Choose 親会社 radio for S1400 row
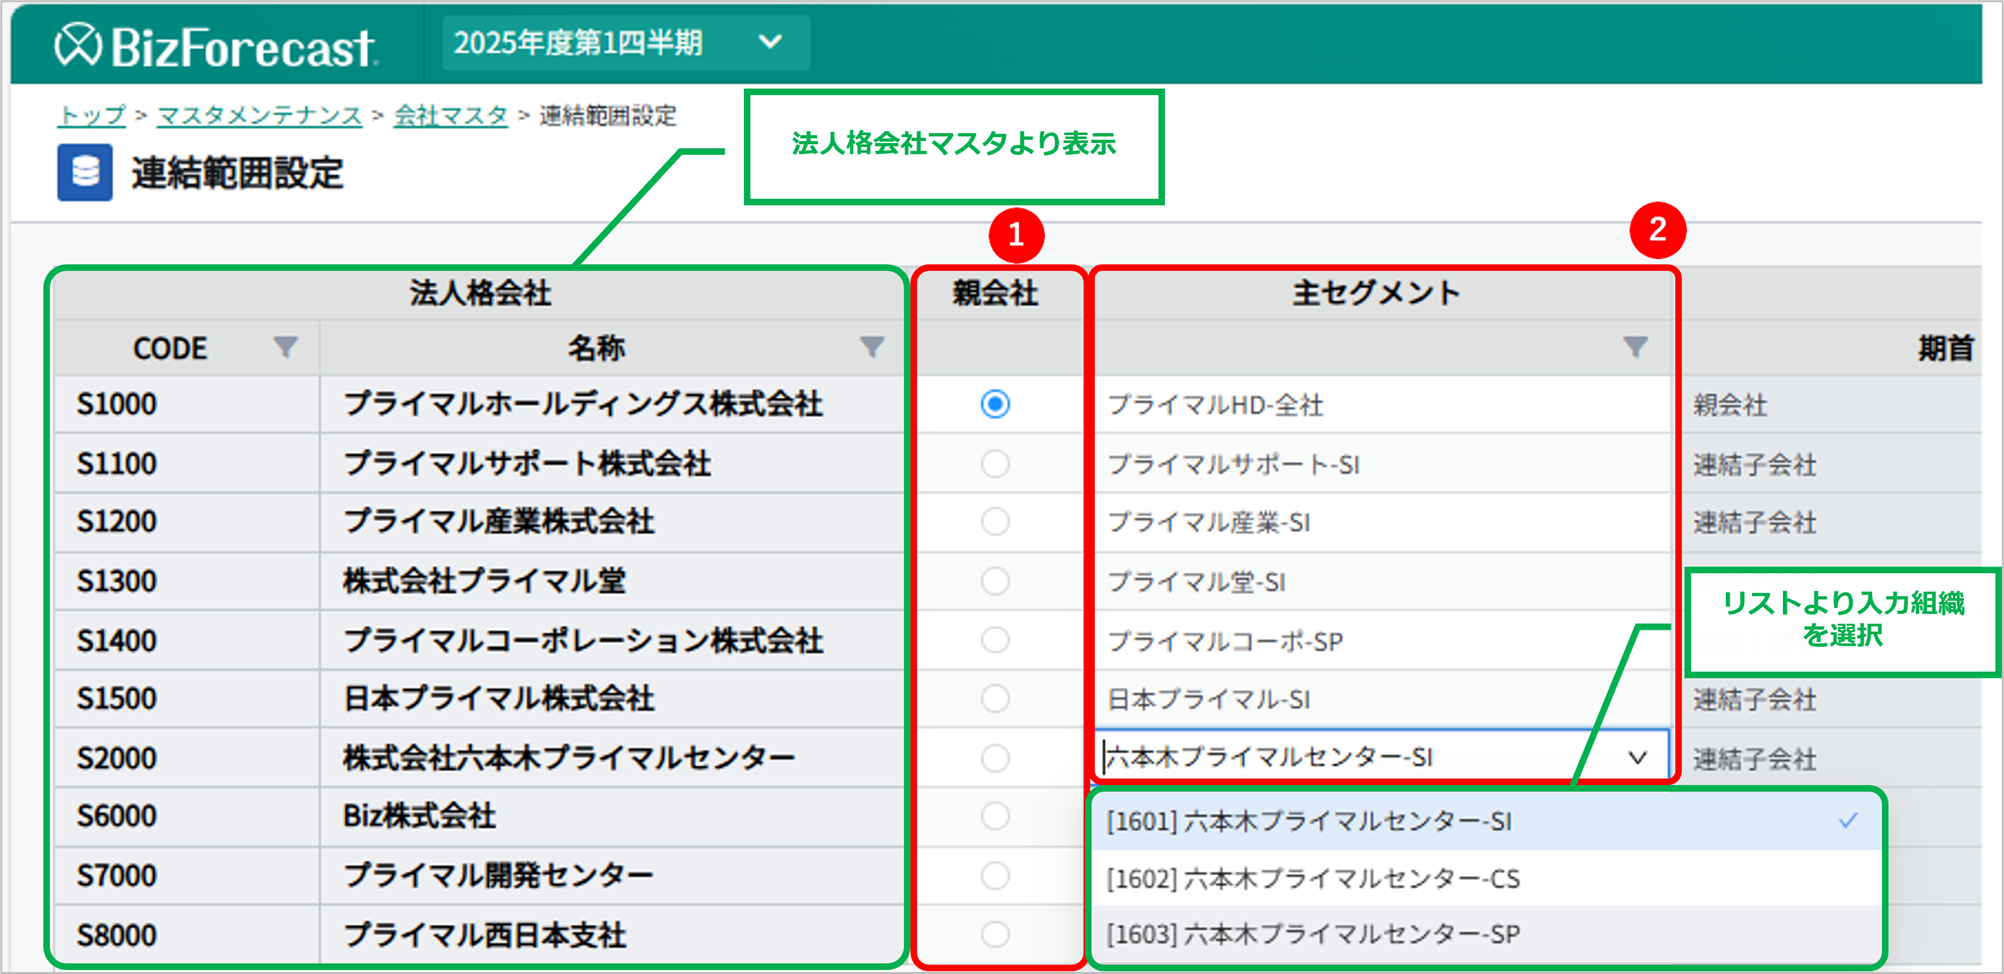This screenshot has width=2004, height=974. point(994,640)
